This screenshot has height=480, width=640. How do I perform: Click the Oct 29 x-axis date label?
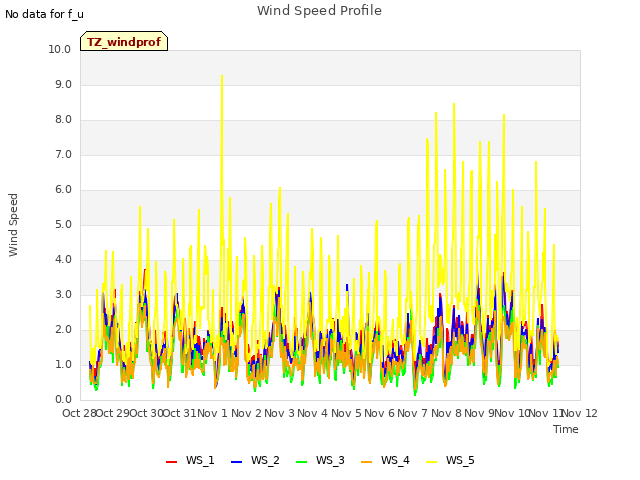[x=113, y=413]
